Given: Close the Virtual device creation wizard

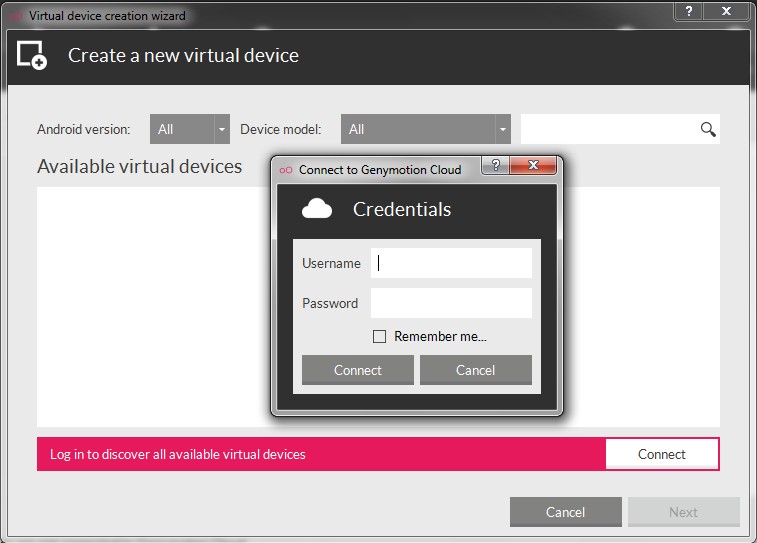Looking at the screenshot, I should 726,11.
